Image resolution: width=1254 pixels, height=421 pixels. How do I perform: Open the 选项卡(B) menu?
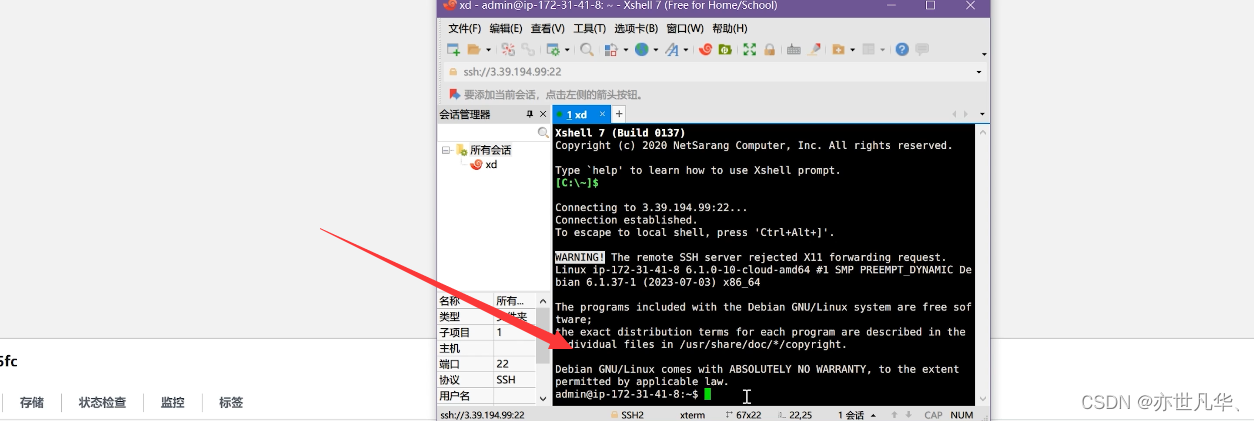click(636, 29)
